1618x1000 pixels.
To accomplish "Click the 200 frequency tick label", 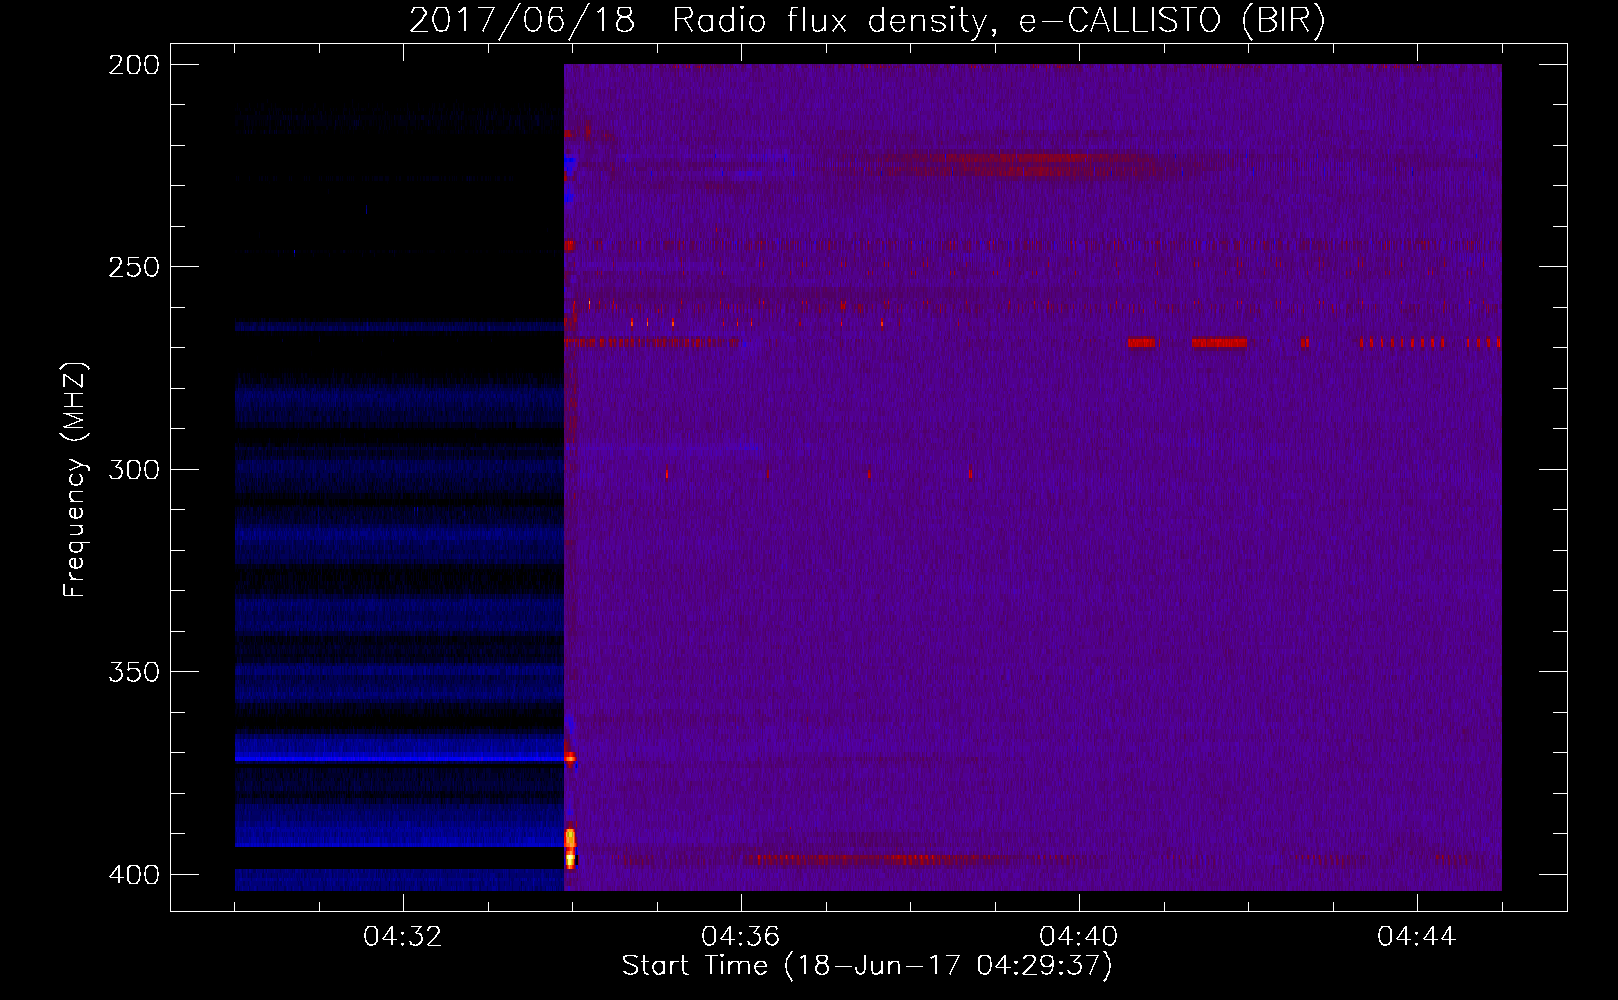I will click(133, 65).
